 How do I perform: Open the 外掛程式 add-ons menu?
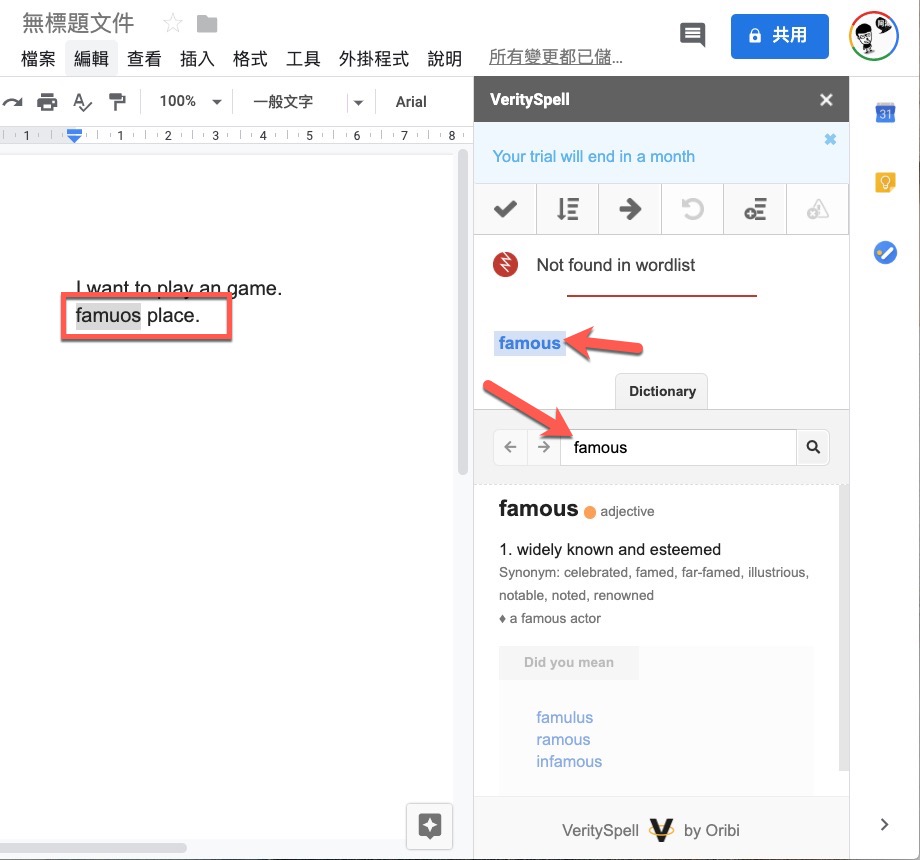[x=374, y=59]
